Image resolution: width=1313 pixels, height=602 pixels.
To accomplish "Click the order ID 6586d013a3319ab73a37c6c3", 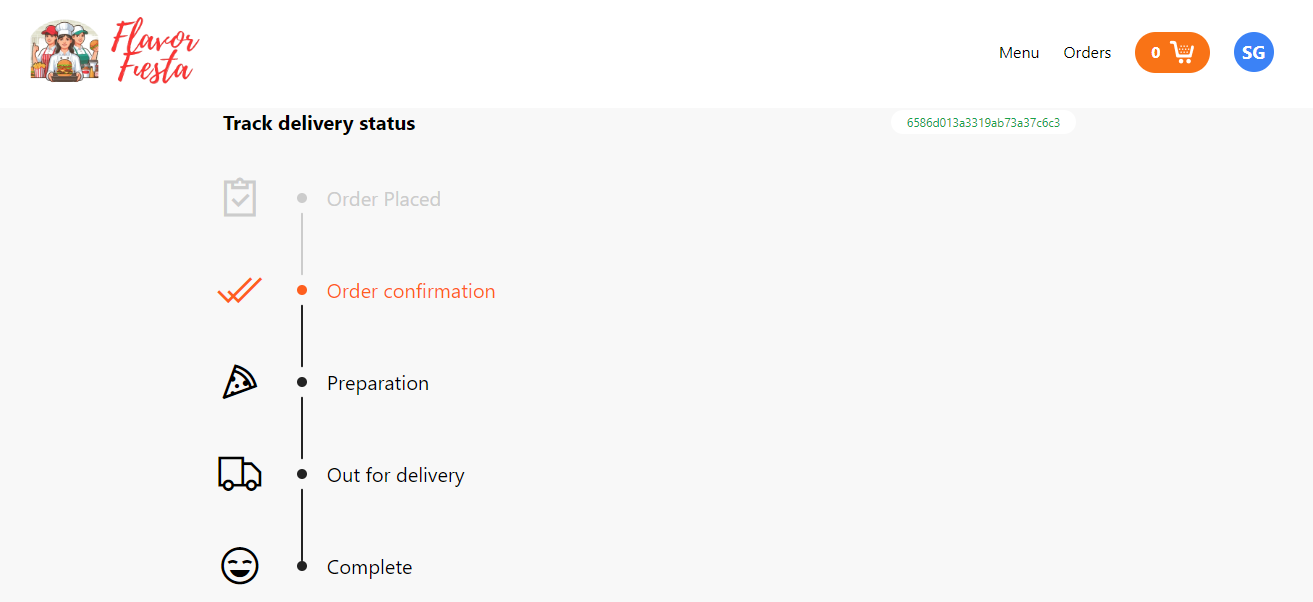I will point(982,121).
